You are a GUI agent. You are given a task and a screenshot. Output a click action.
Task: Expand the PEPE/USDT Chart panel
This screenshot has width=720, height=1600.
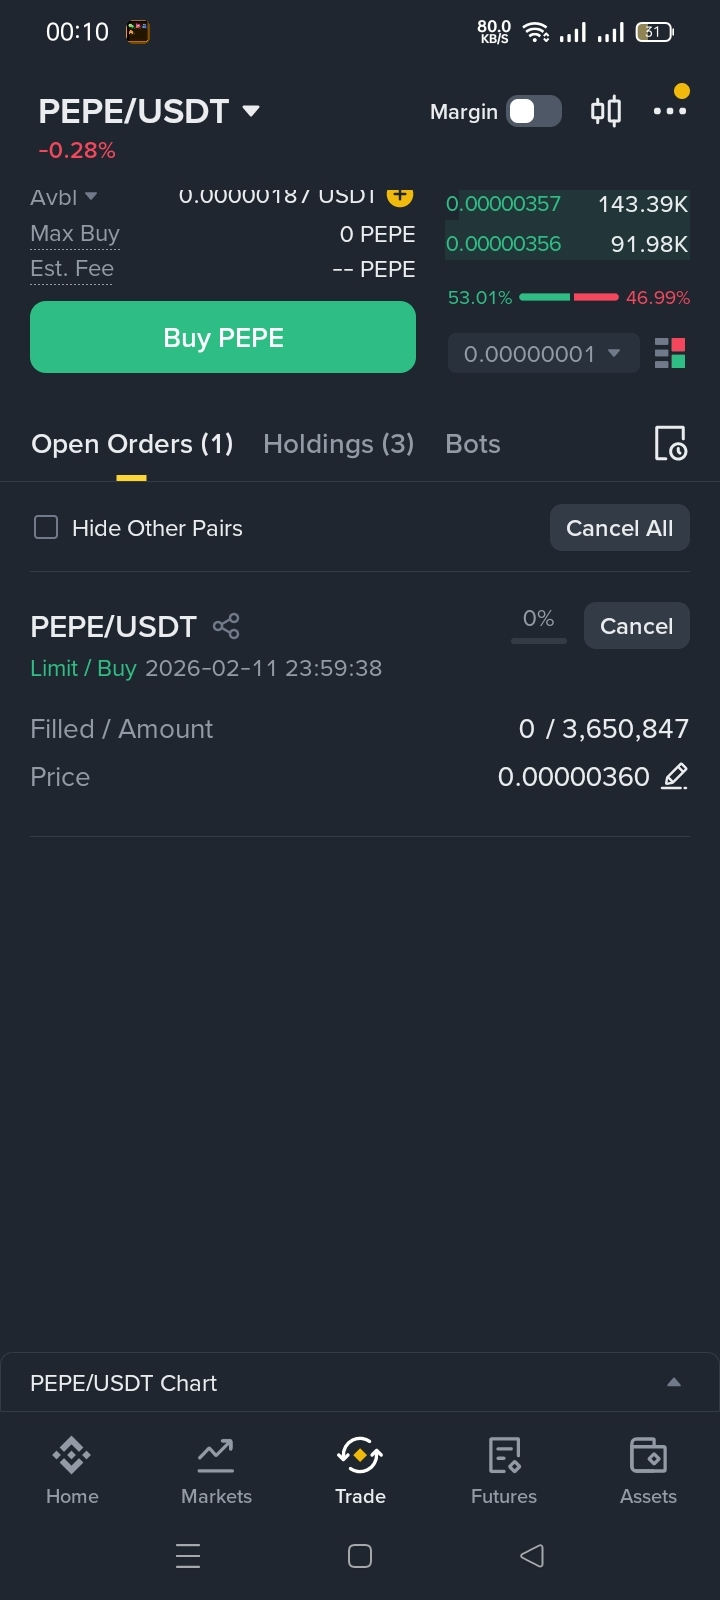(x=673, y=1382)
